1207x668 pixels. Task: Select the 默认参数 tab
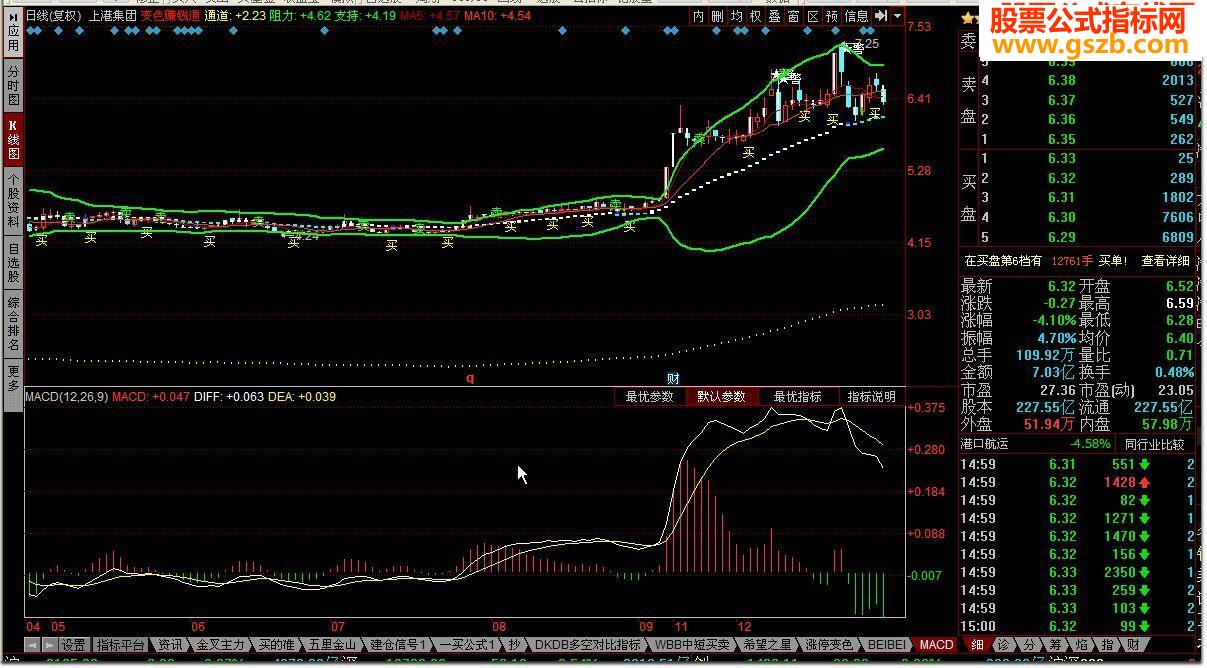tap(721, 397)
